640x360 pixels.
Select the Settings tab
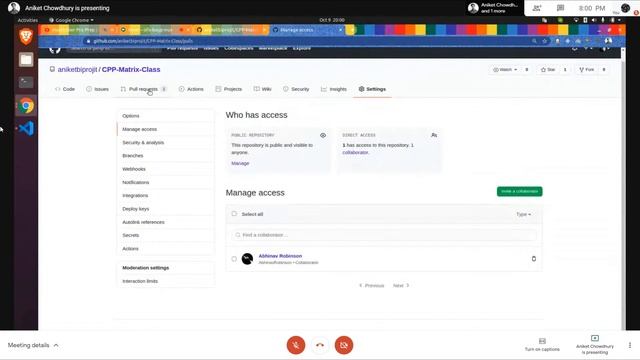pos(372,89)
